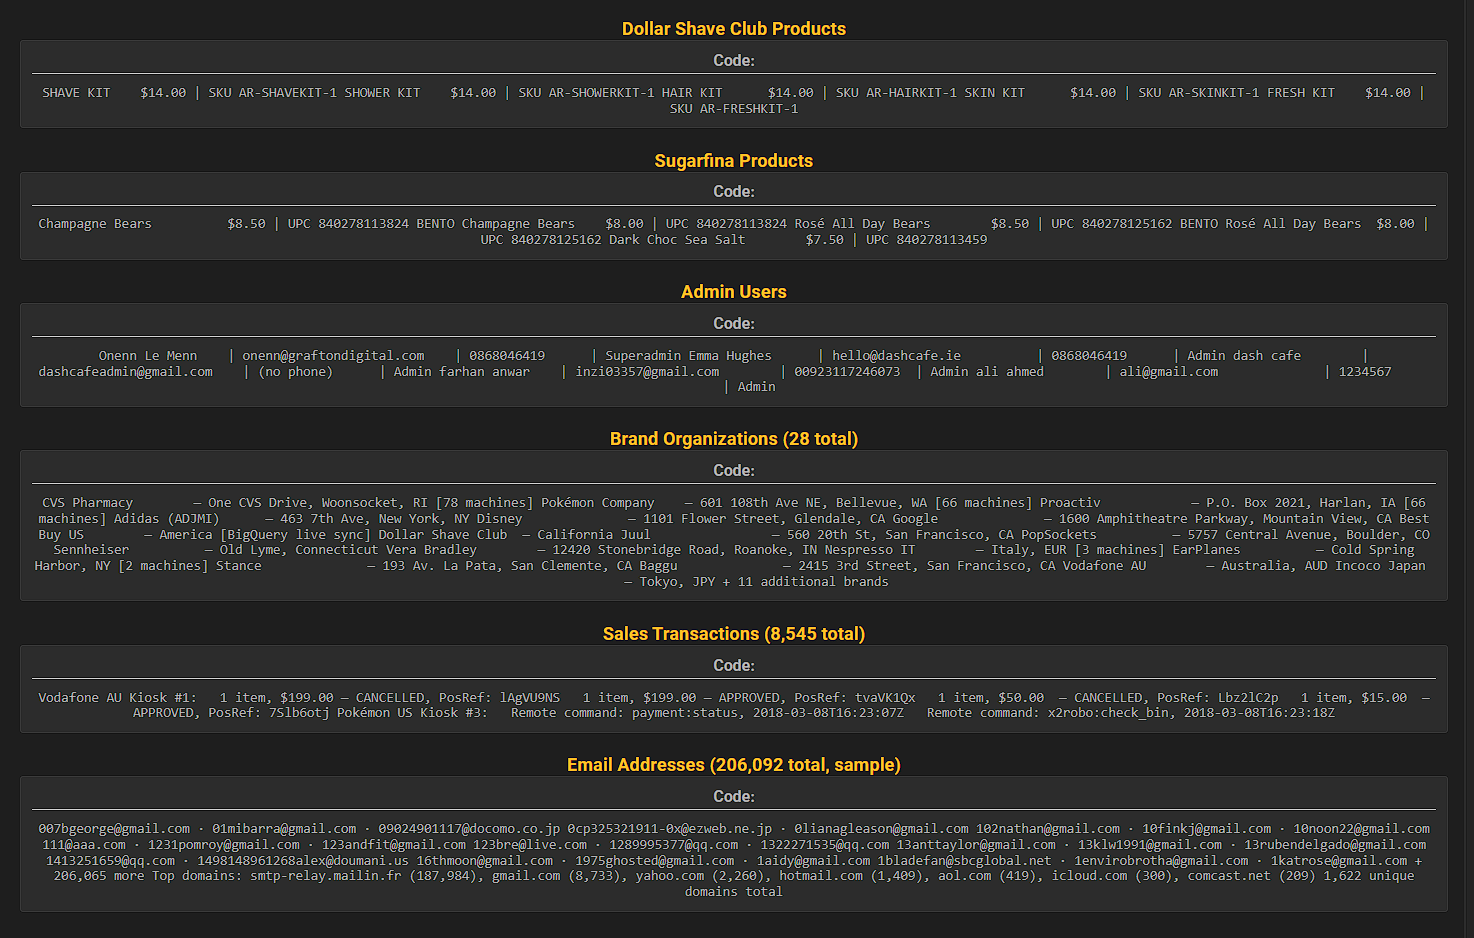Click the "Code:" label under Admin Users
Viewport: 1474px width, 938px height.
pos(734,324)
